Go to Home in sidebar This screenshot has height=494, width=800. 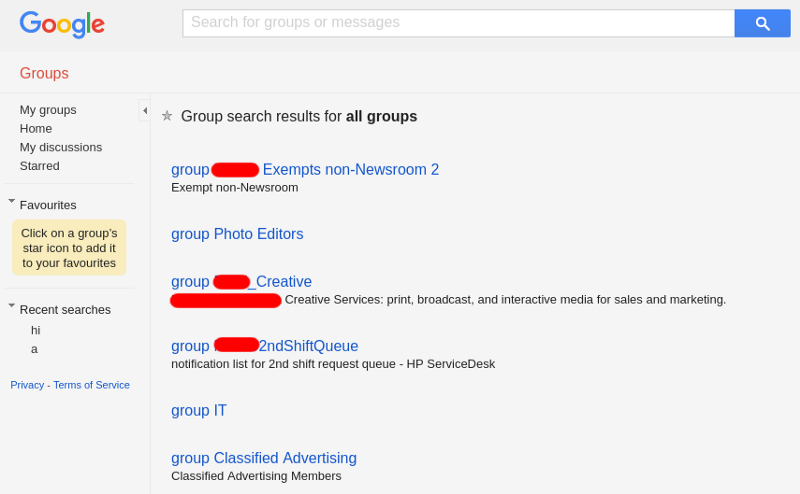tap(36, 129)
